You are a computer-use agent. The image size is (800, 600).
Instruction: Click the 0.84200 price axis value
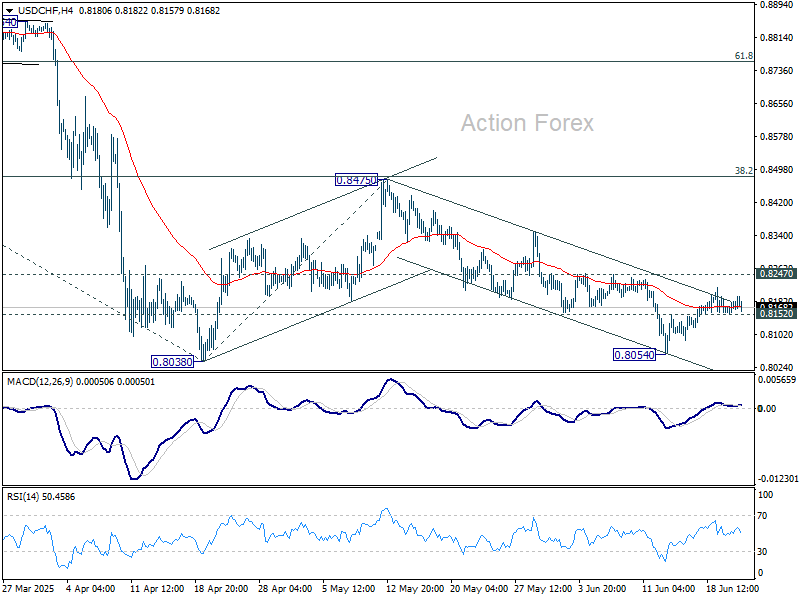click(x=777, y=203)
